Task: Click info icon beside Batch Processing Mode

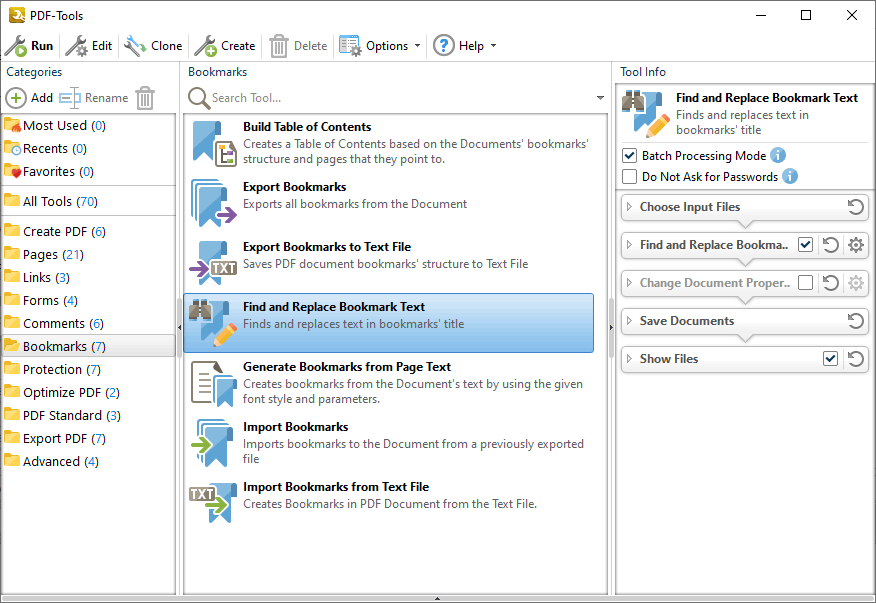Action: point(778,156)
